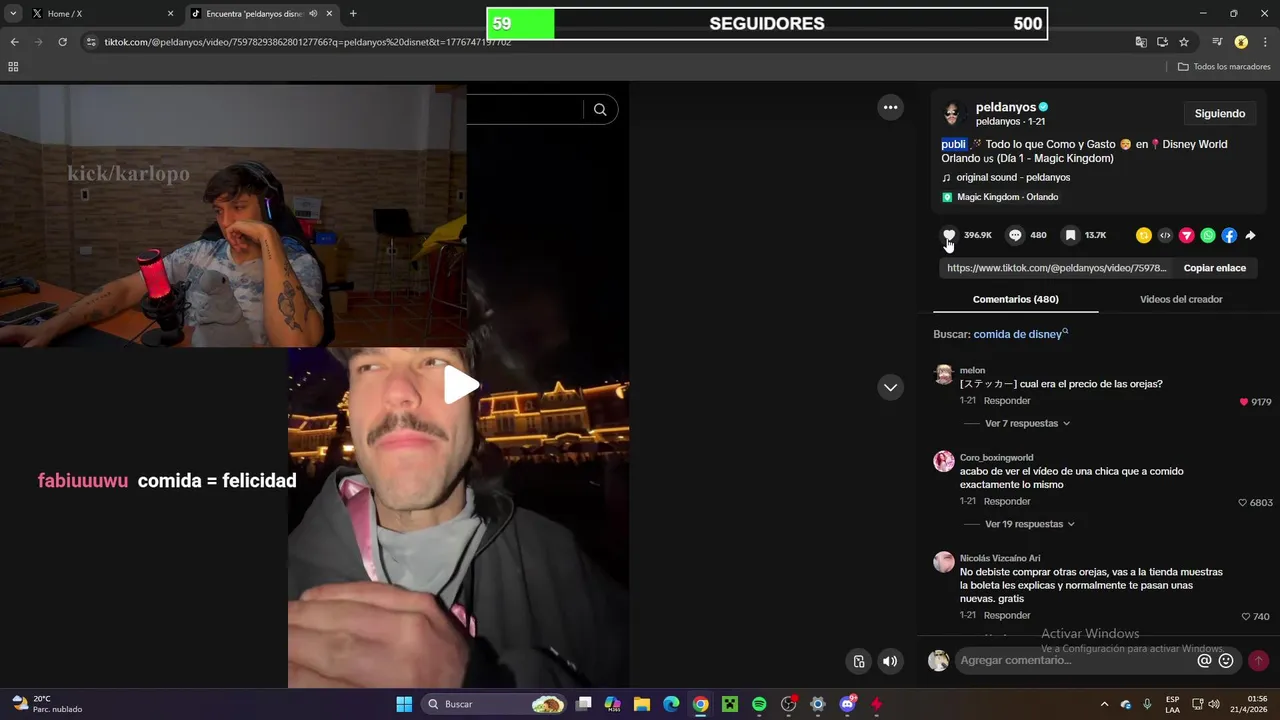Like melon's comment with 9179 likes
The image size is (1280, 720).
[1244, 402]
